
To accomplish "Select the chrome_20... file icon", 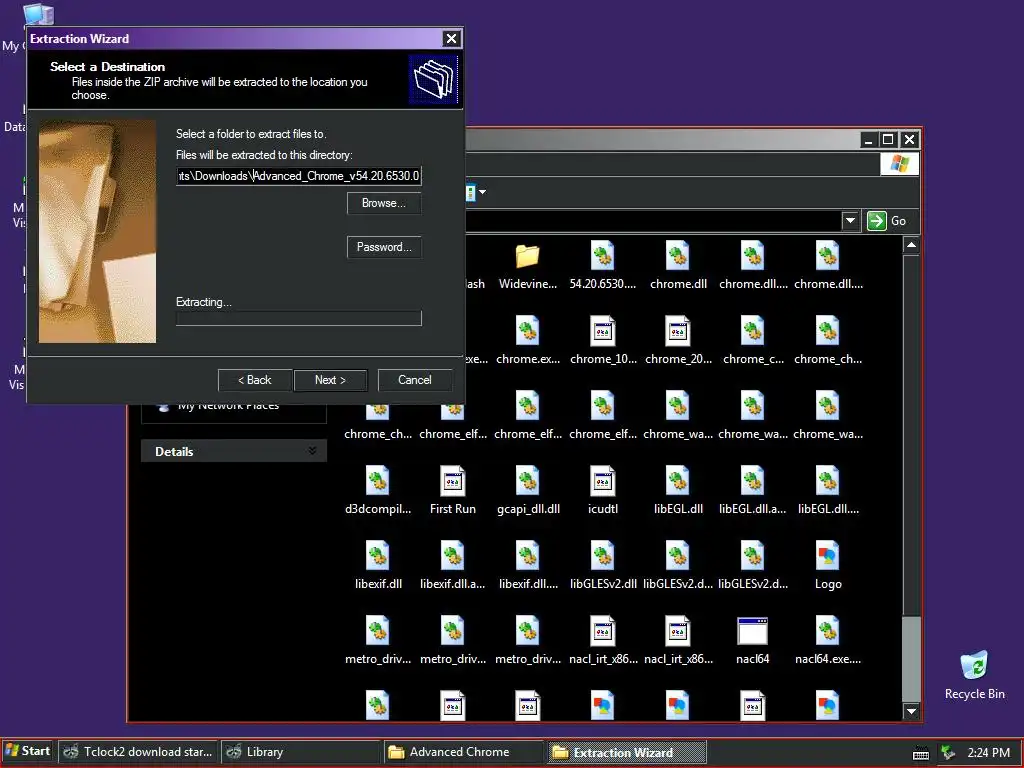I will coord(677,331).
